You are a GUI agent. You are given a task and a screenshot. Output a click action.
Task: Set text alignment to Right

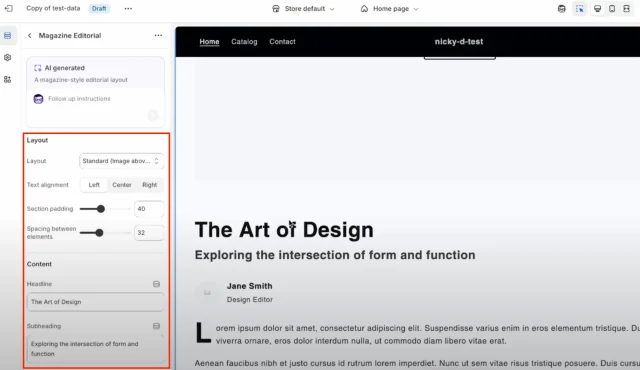coord(149,185)
